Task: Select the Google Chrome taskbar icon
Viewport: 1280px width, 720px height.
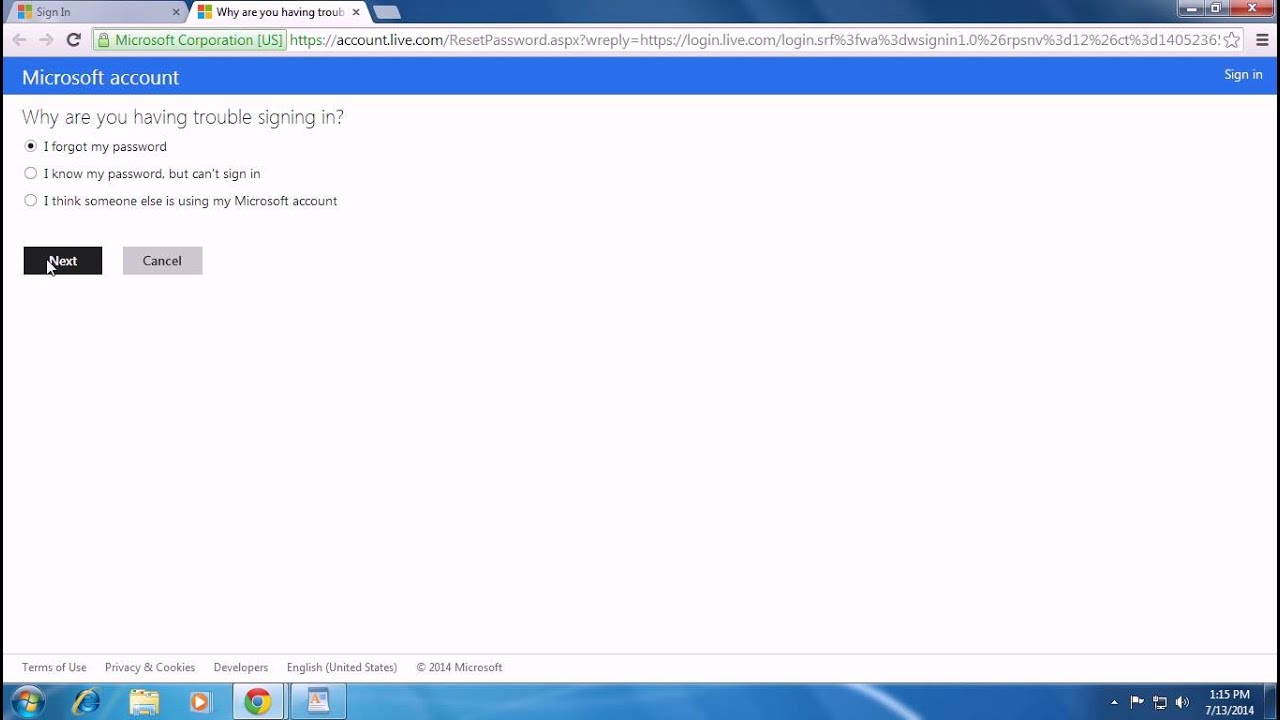Action: click(x=258, y=702)
